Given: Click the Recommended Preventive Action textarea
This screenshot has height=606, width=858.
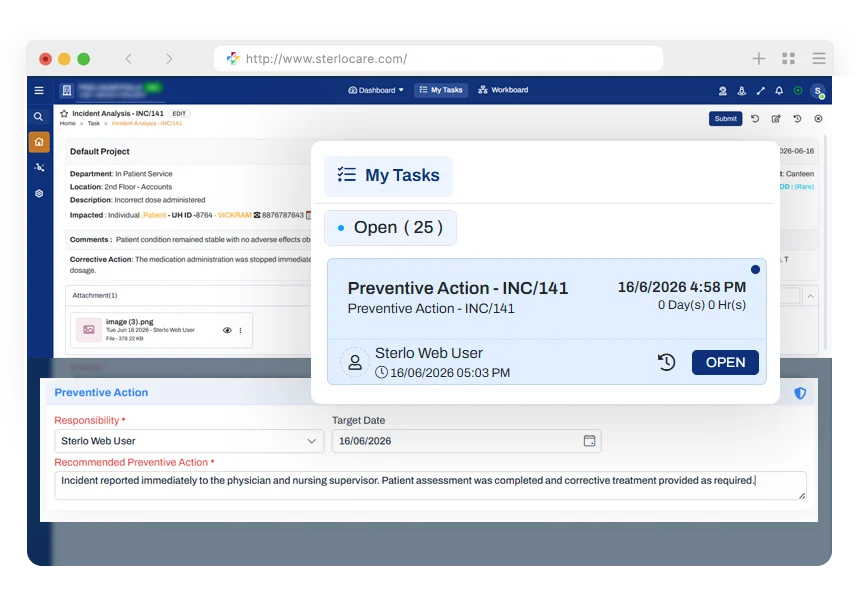Looking at the screenshot, I should (430, 485).
